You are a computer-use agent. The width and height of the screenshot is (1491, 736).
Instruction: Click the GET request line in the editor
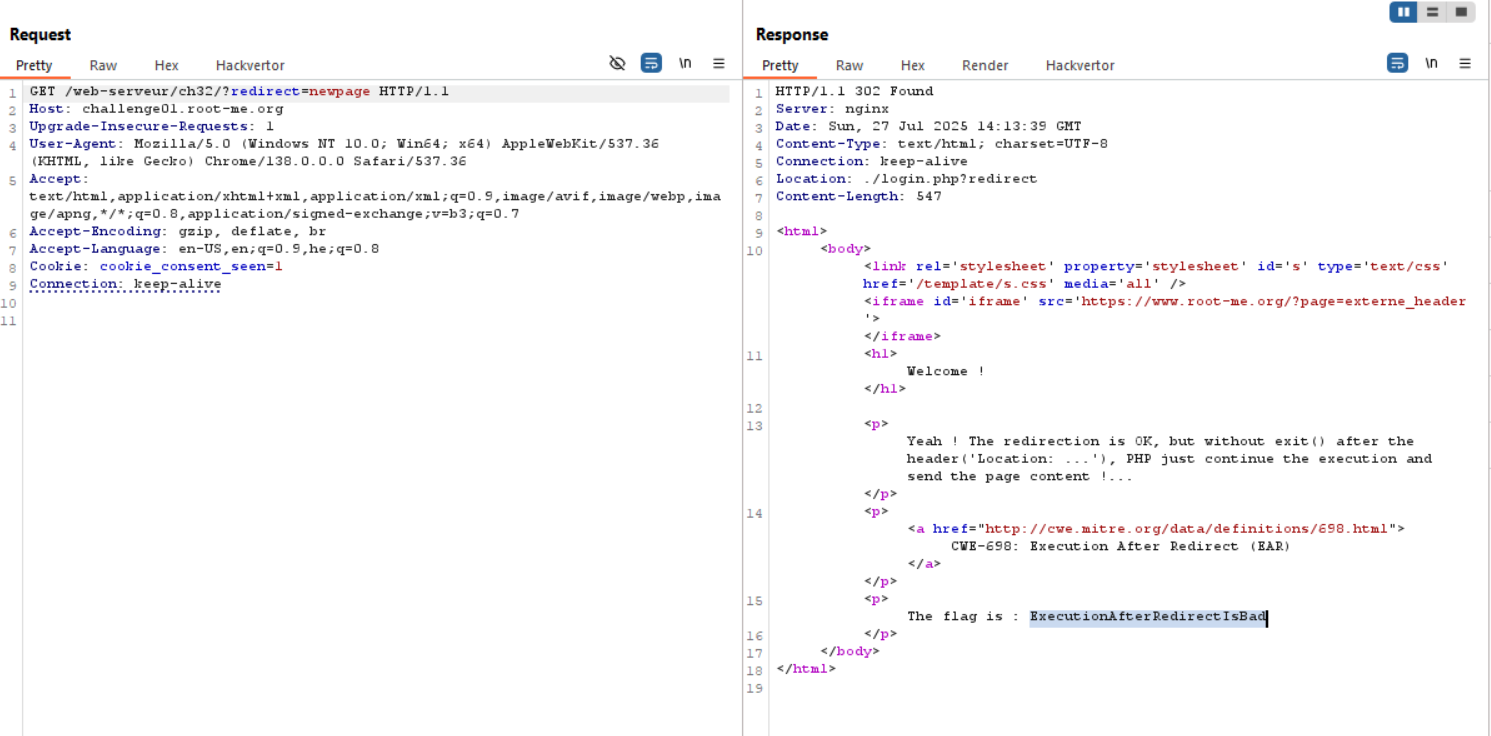pyautogui.click(x=239, y=91)
